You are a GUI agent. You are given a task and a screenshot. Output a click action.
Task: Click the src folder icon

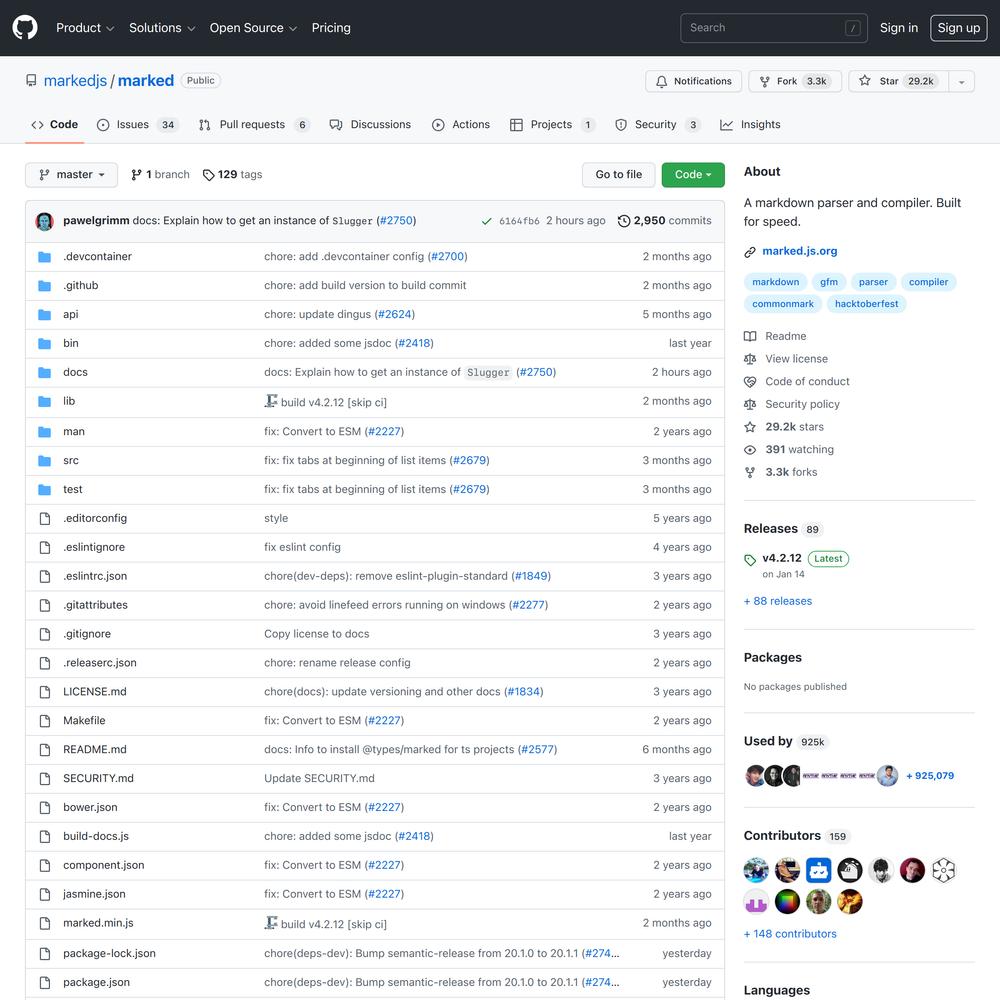45,460
